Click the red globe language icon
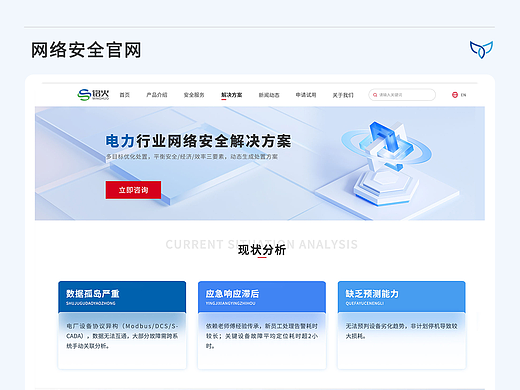 click(455, 95)
